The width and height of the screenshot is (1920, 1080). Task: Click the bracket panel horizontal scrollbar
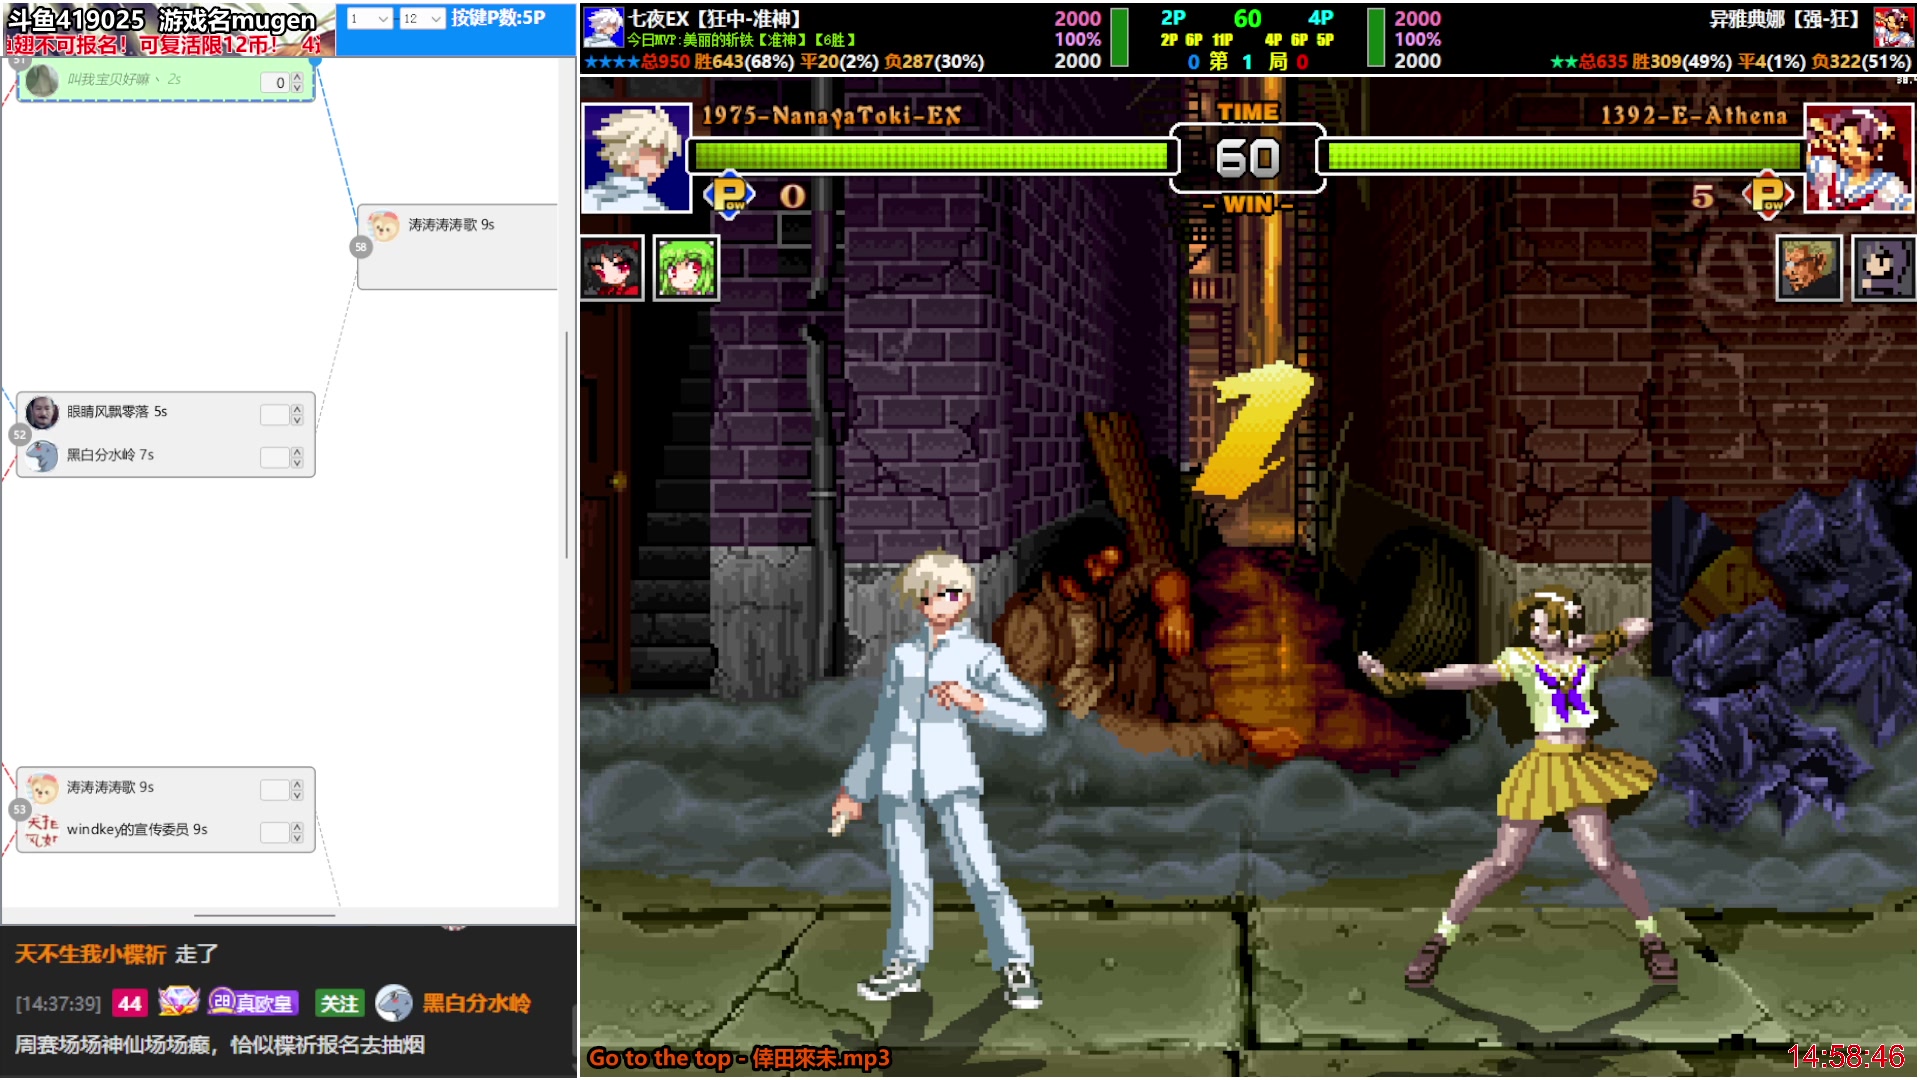(265, 915)
